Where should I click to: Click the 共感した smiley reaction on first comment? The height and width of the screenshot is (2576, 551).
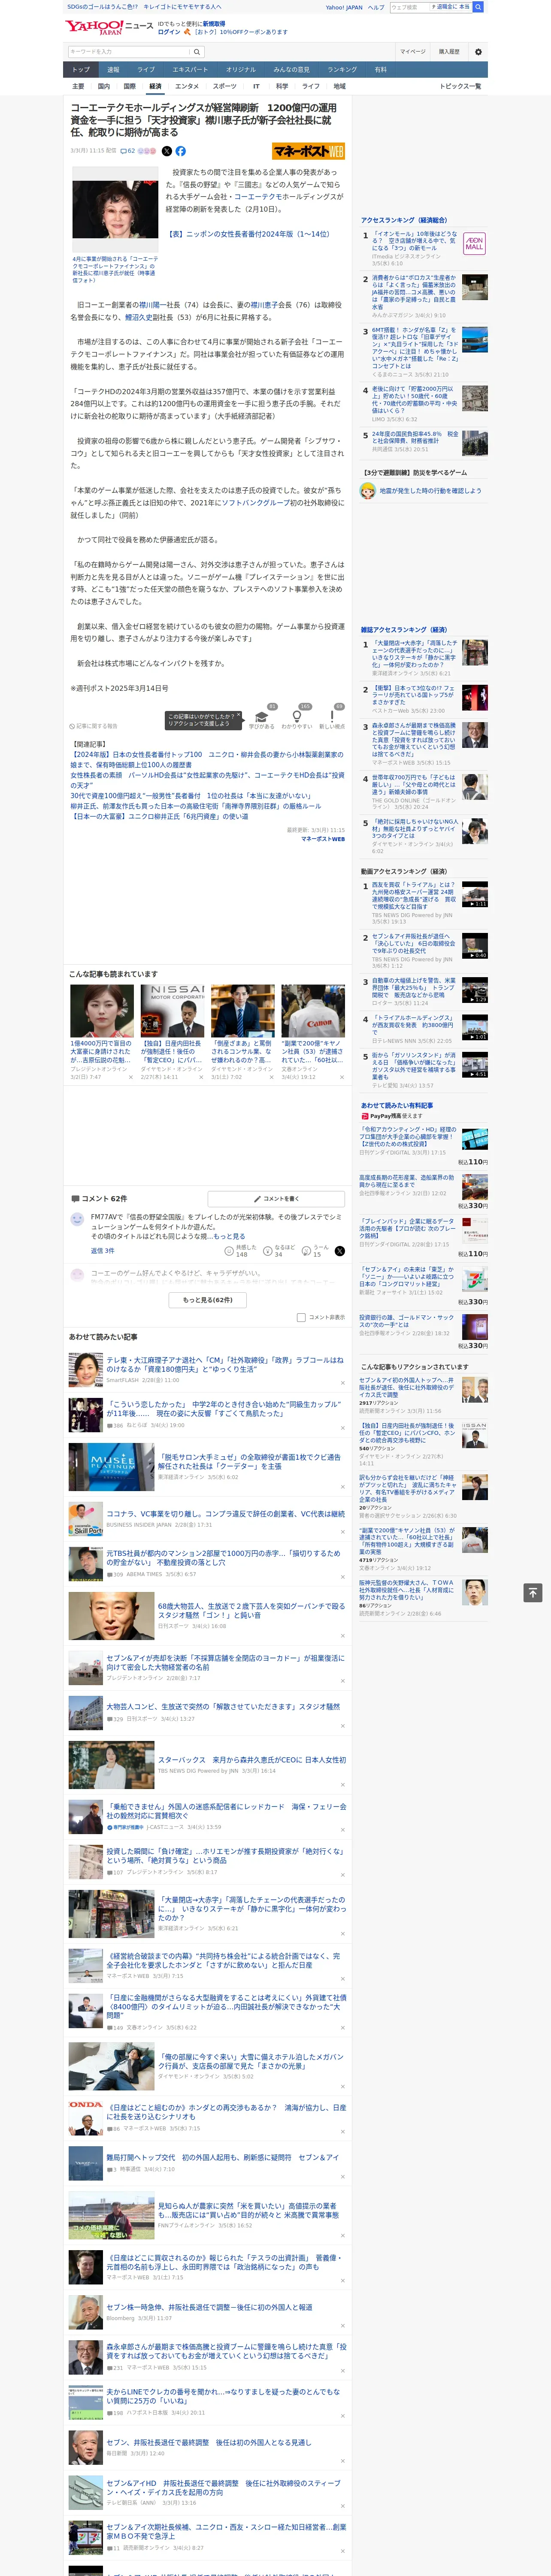point(242,1251)
